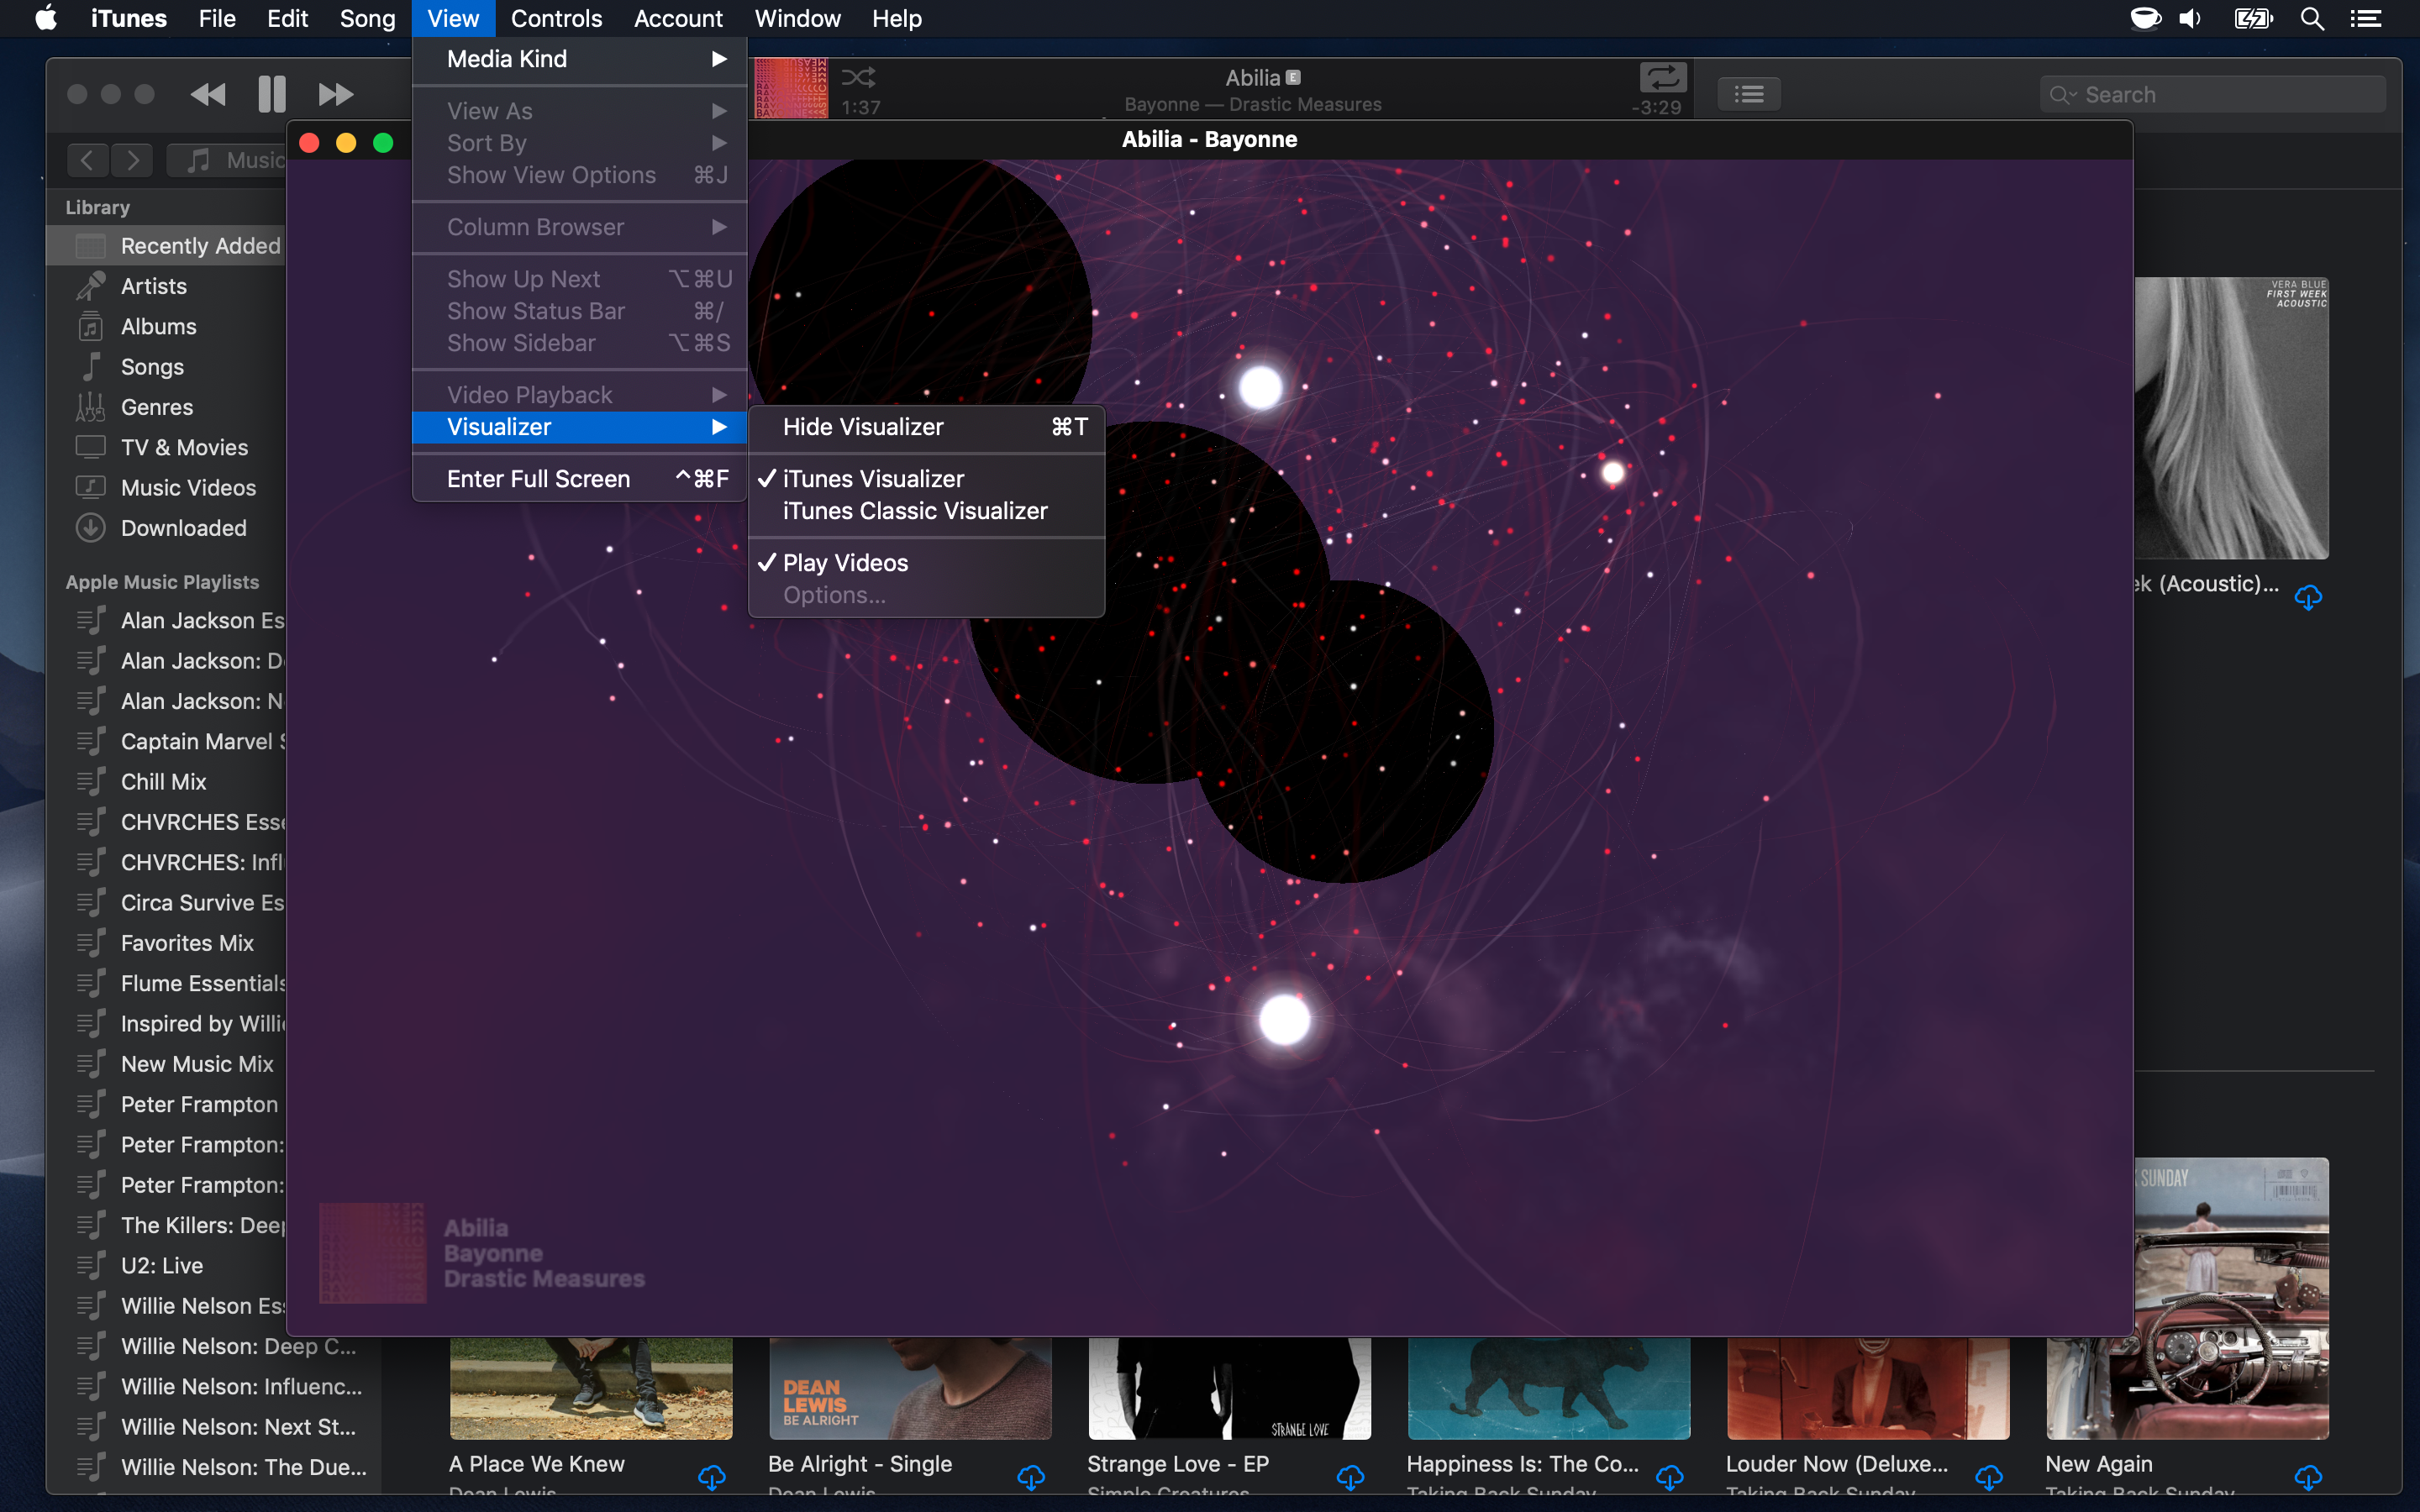The height and width of the screenshot is (1512, 2420).
Task: Click greyed-out Options in Visualizer submenu
Action: click(x=833, y=594)
